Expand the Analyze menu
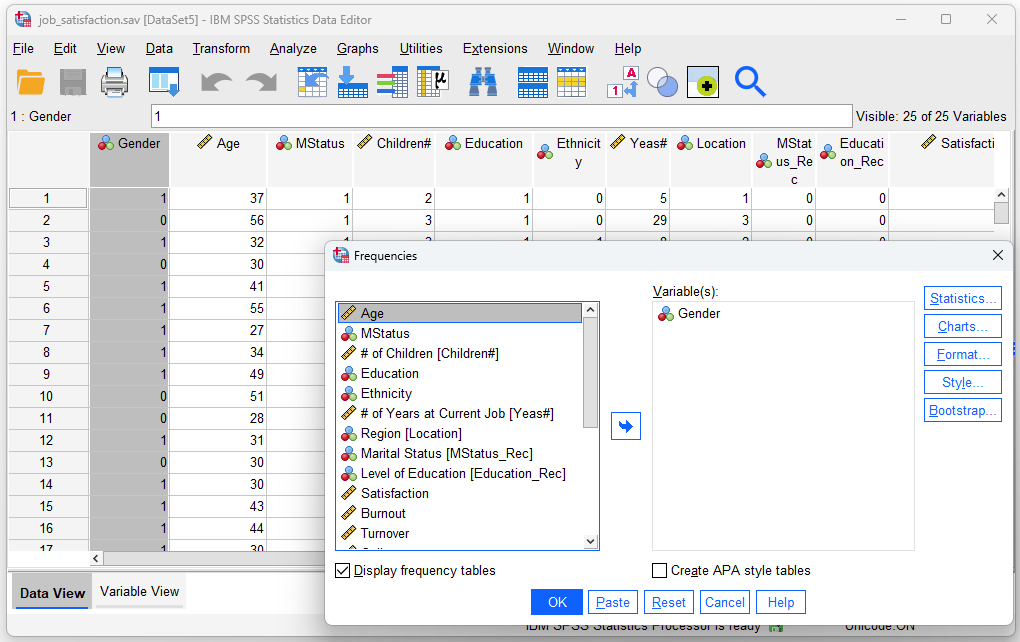1020x642 pixels. pyautogui.click(x=293, y=48)
